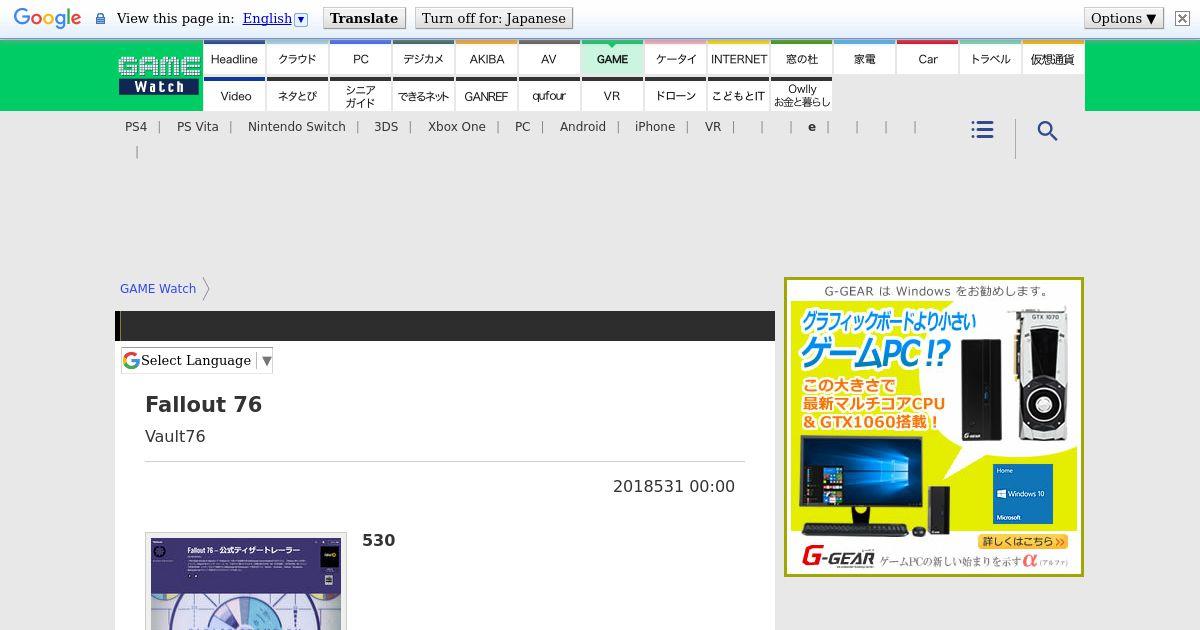The width and height of the screenshot is (1200, 630).
Task: Open the Select Language dropdown
Action: [197, 360]
